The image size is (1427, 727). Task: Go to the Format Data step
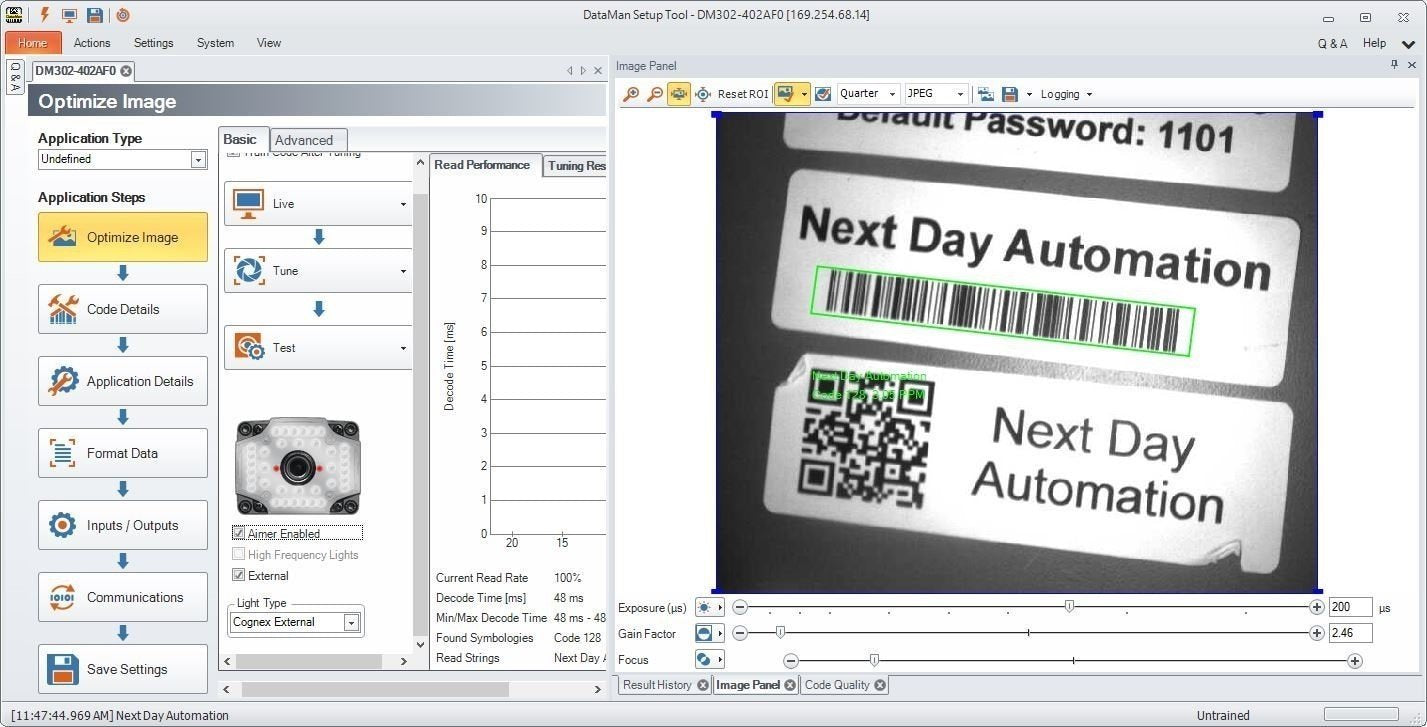[123, 453]
